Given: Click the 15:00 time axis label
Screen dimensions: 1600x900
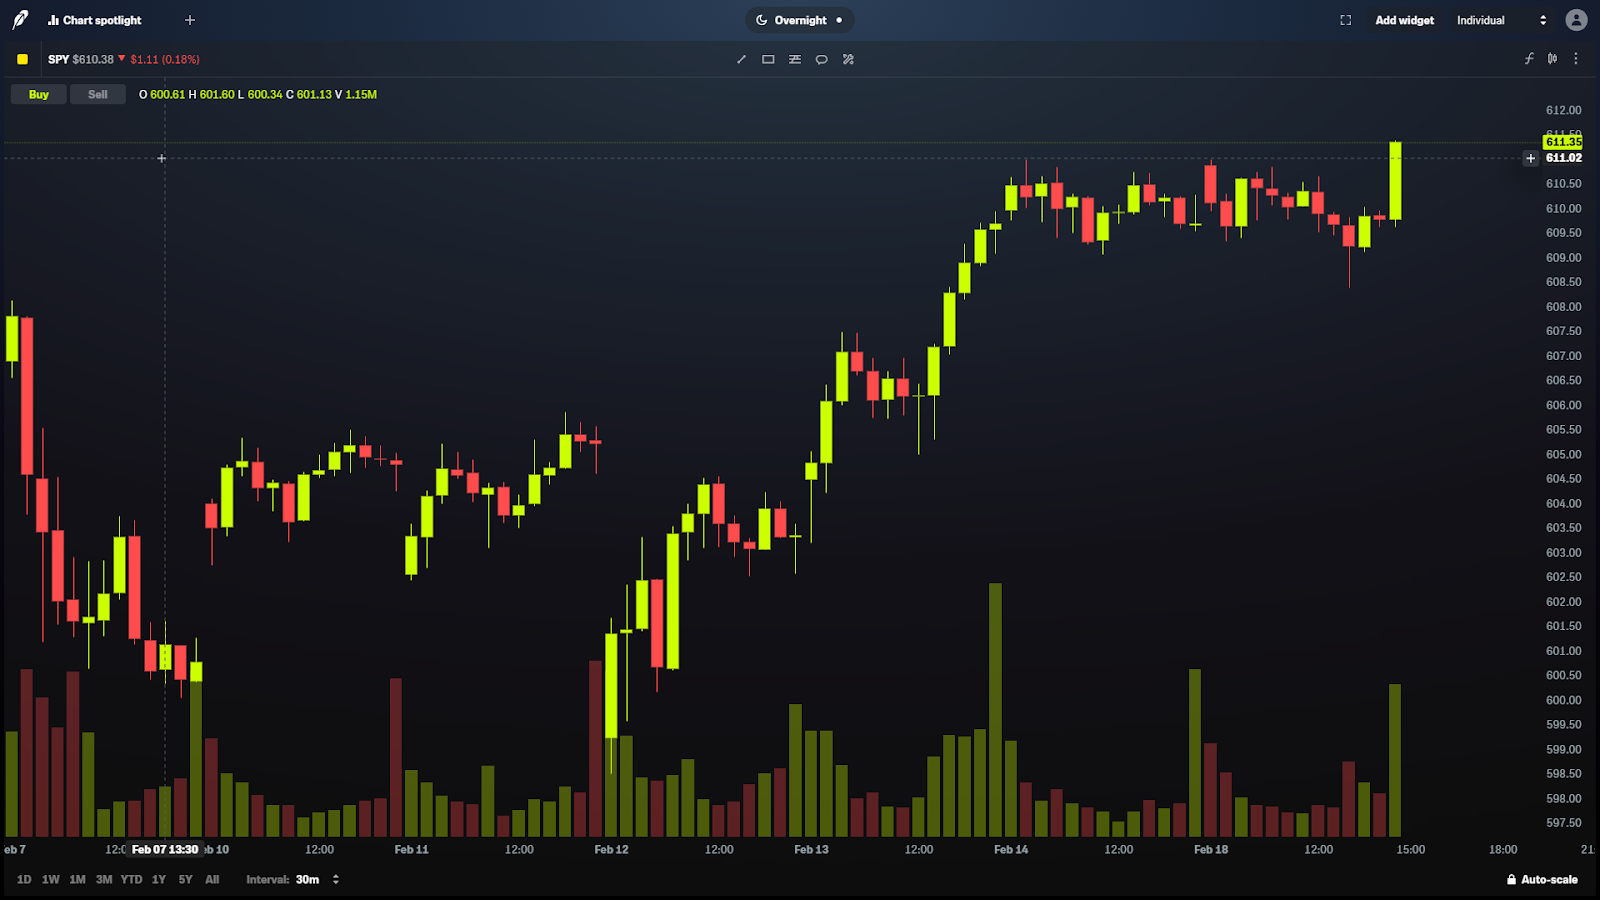Looking at the screenshot, I should tap(1411, 850).
